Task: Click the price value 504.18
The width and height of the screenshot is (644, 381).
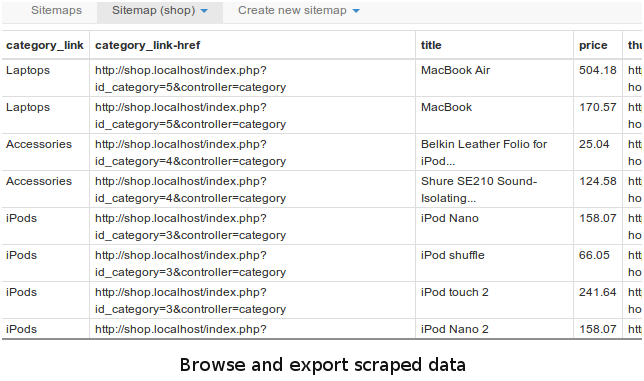Action: point(598,70)
